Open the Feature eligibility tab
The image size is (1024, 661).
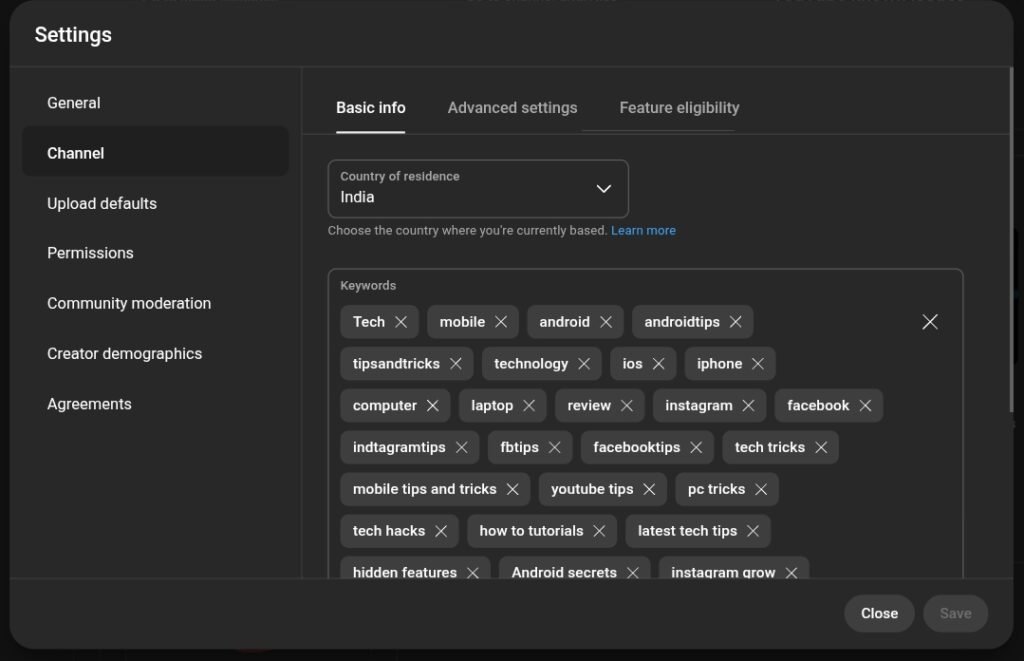[679, 107]
